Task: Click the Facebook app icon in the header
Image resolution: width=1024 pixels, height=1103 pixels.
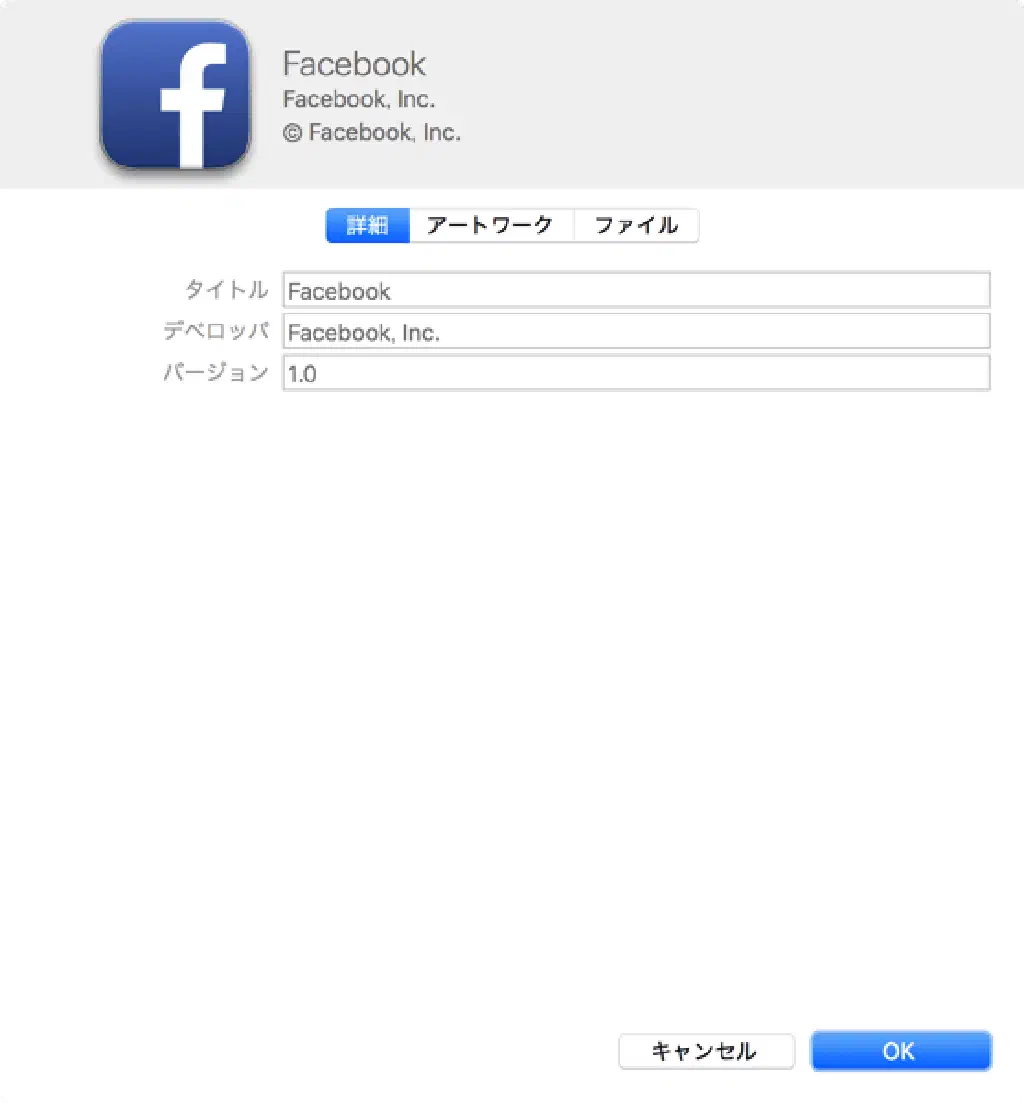Action: 175,94
